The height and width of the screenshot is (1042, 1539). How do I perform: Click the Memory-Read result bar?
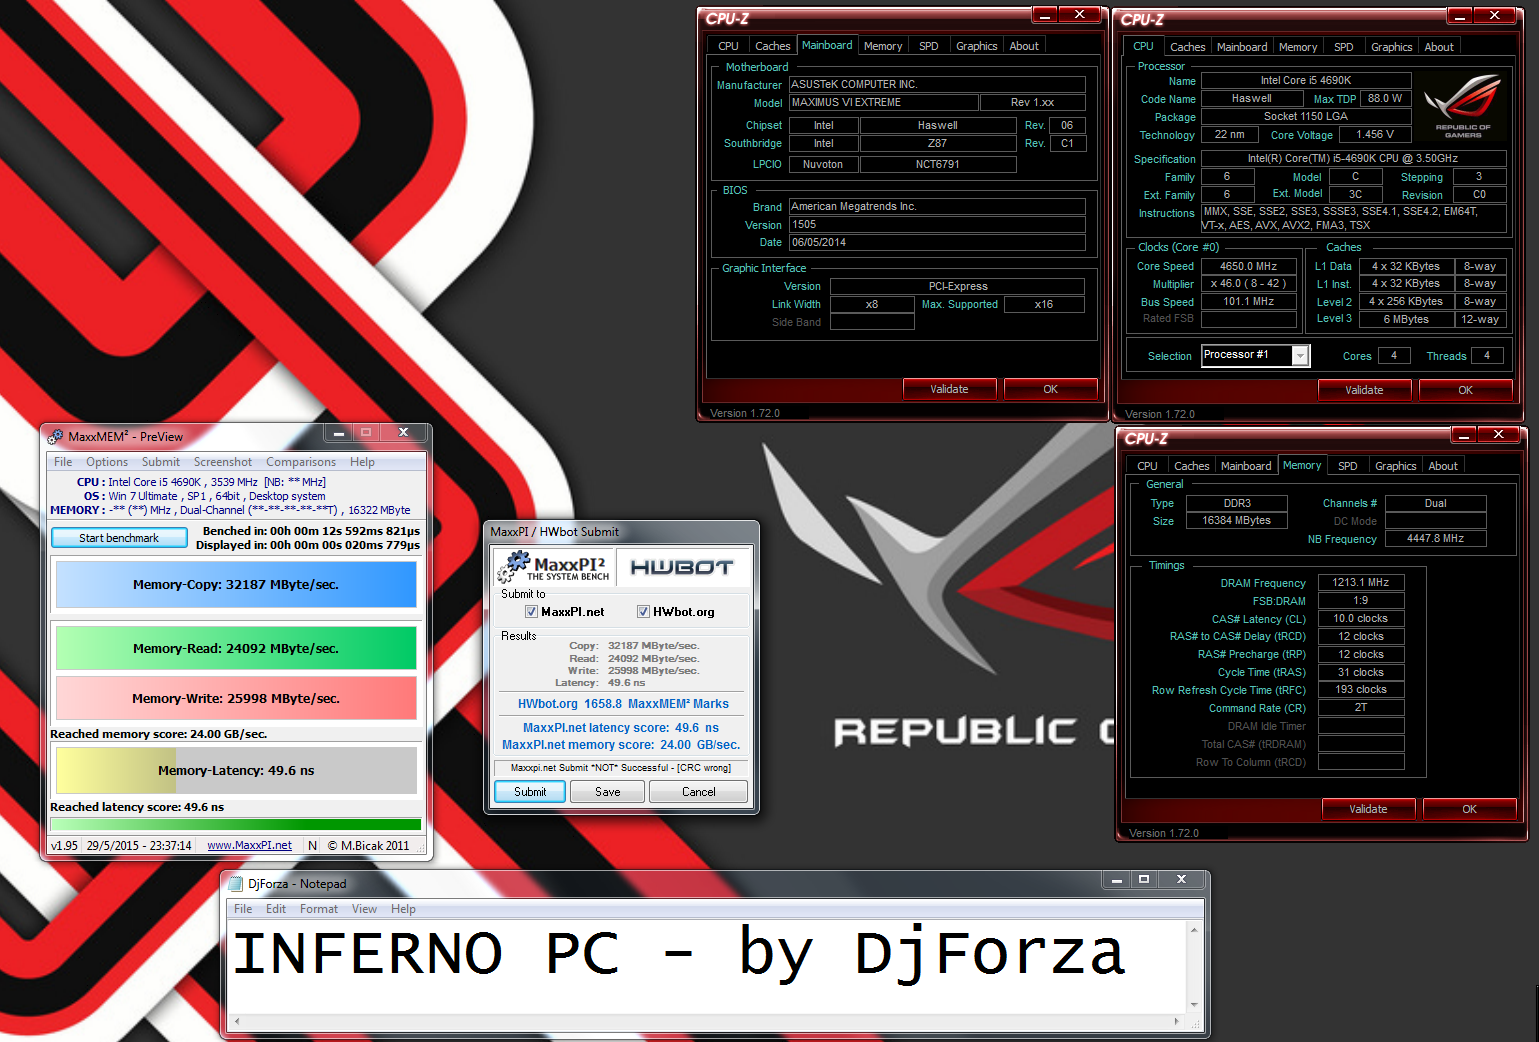[x=236, y=648]
